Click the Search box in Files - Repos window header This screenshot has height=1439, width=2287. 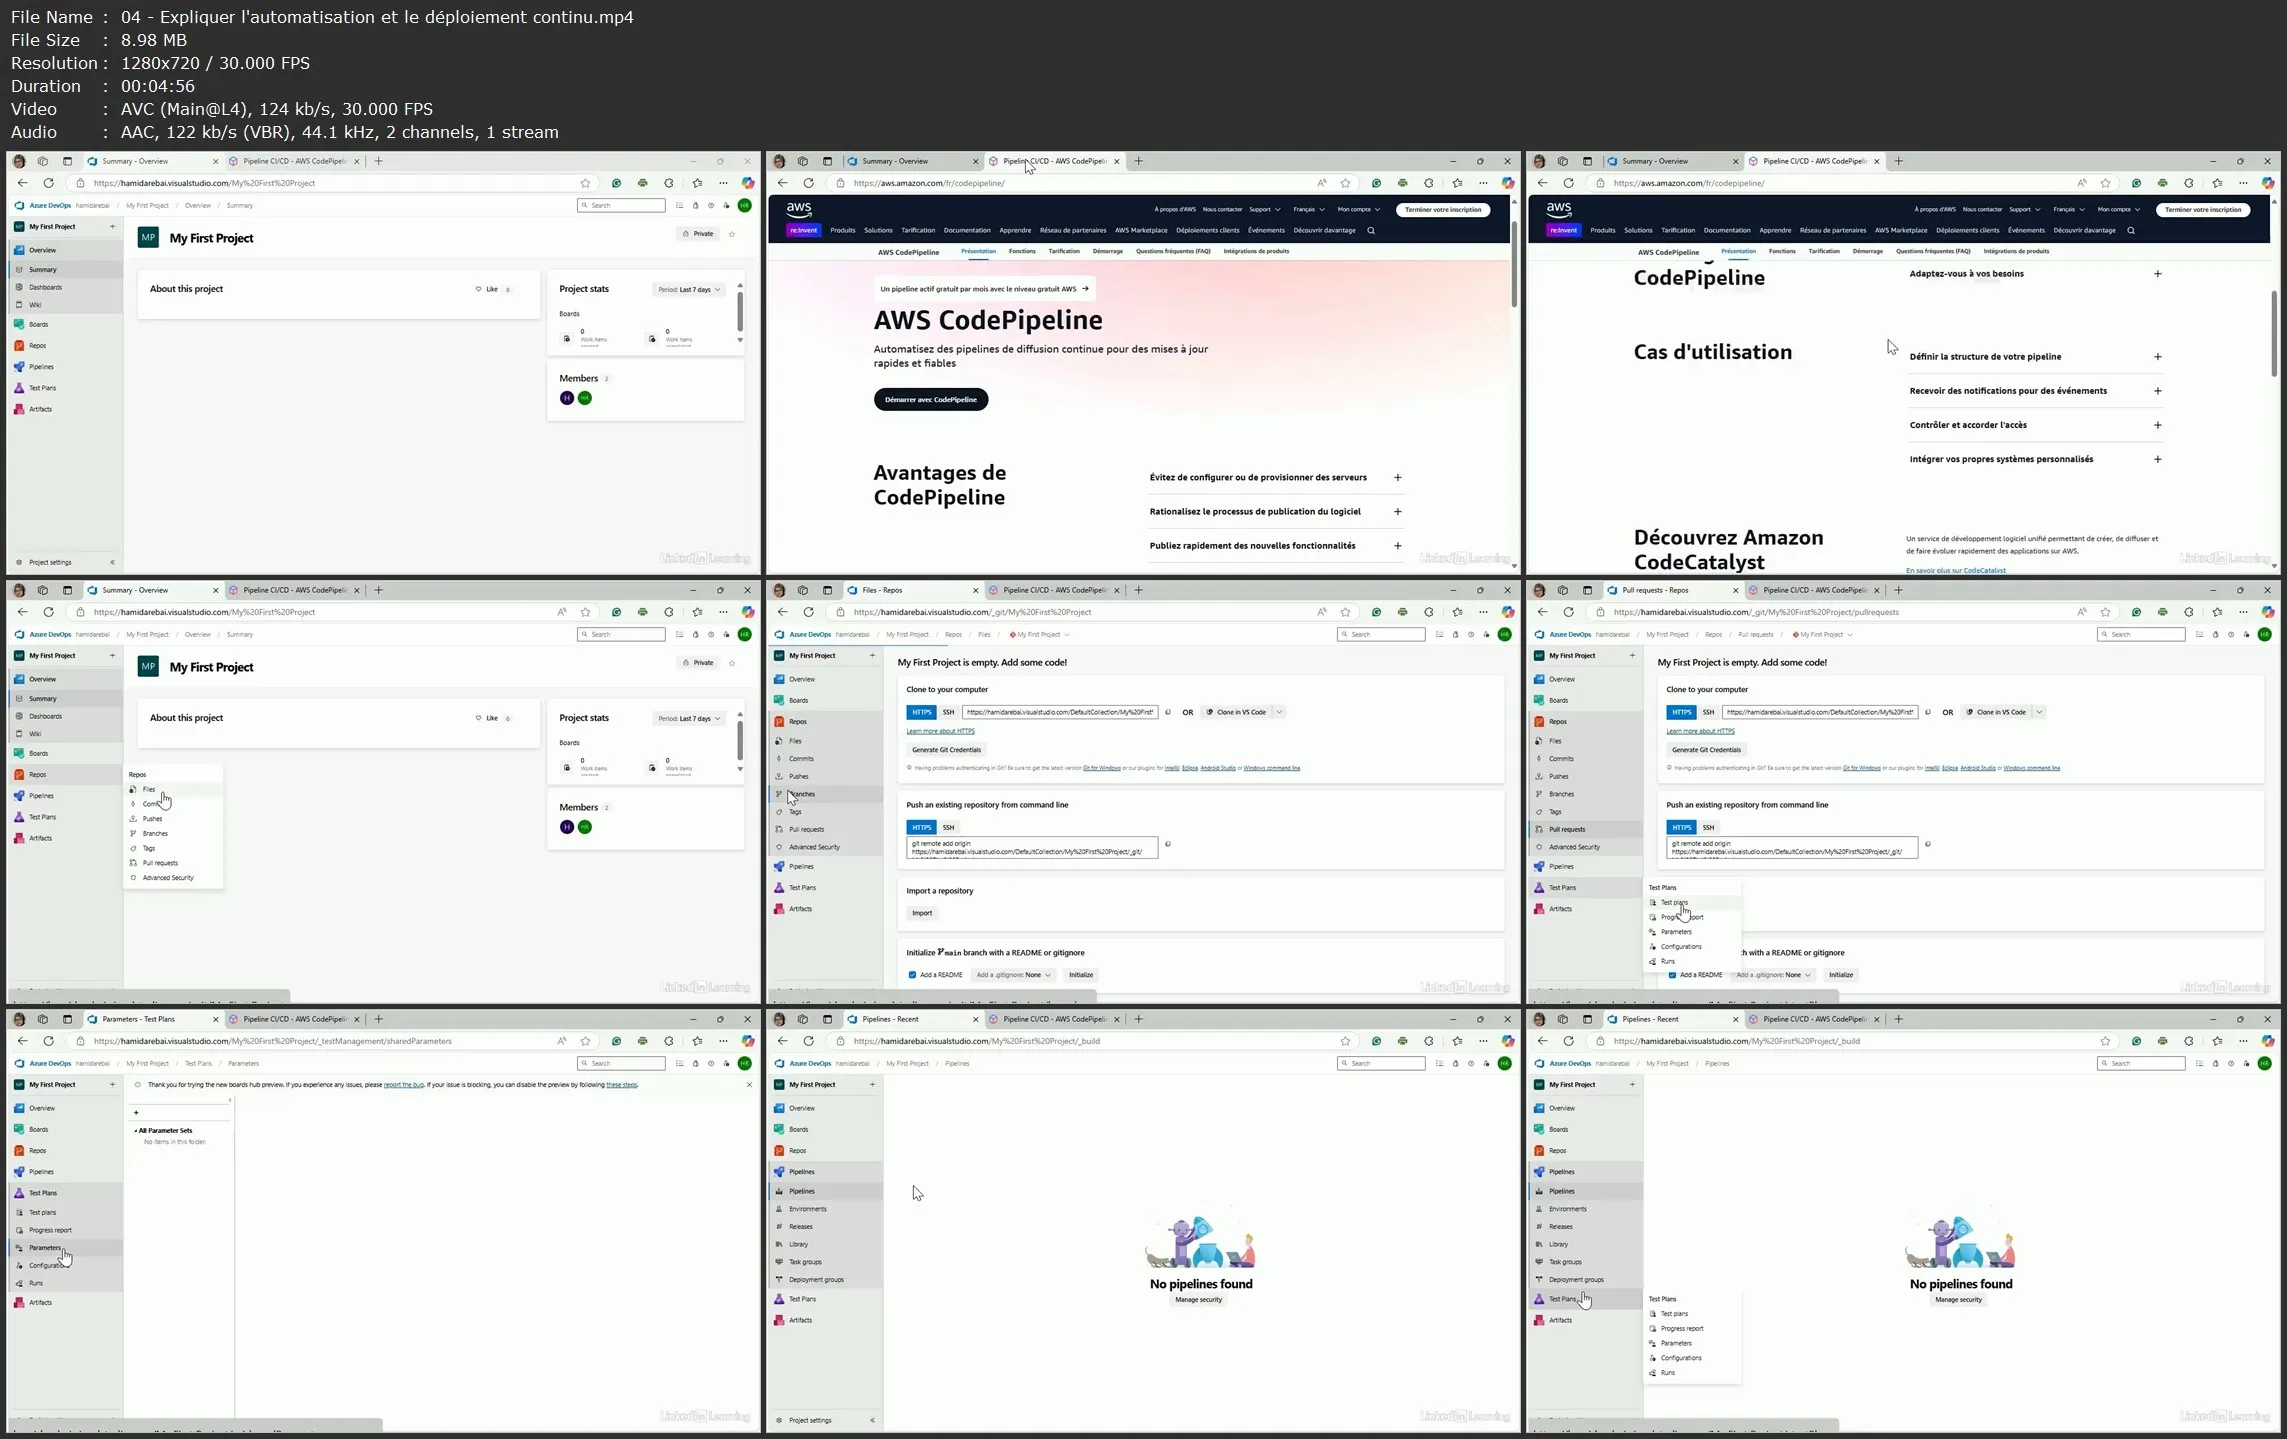[x=1381, y=634]
